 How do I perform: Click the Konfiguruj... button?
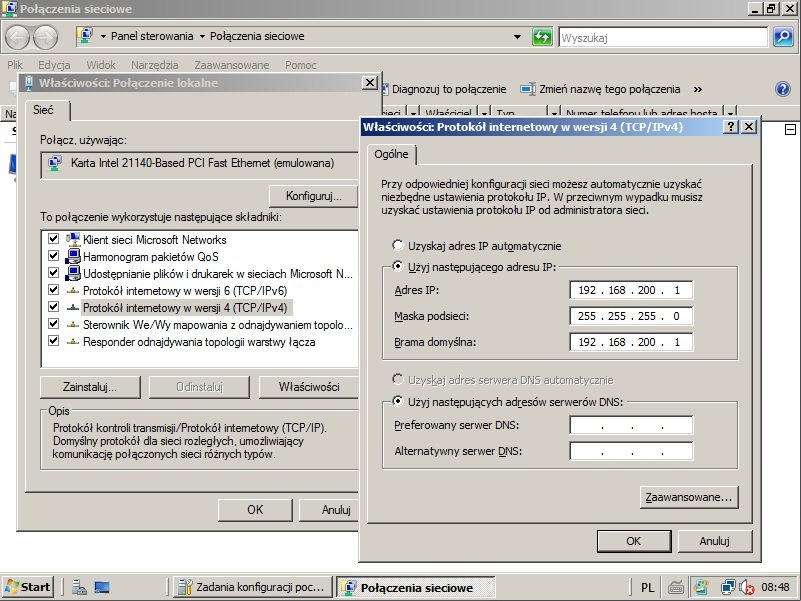coord(313,196)
